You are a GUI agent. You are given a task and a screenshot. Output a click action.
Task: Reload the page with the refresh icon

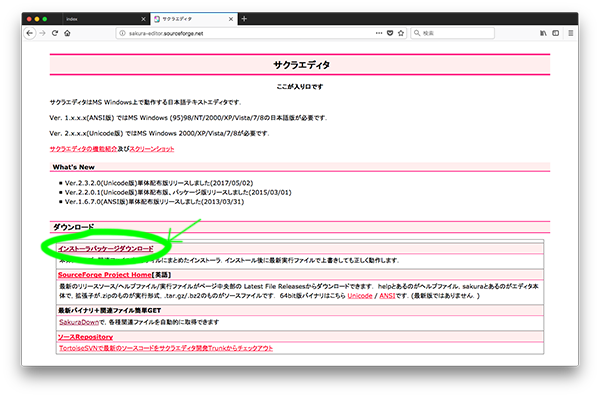(55, 33)
